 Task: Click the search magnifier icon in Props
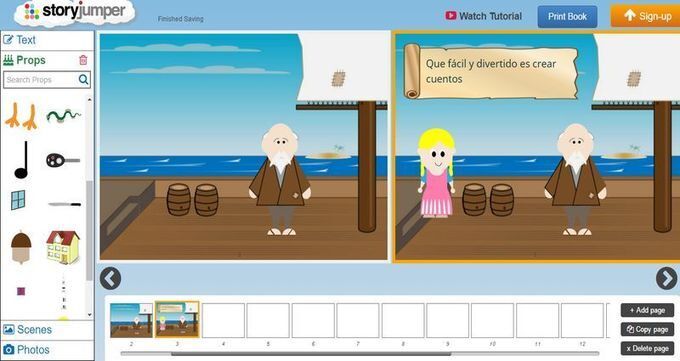point(83,79)
